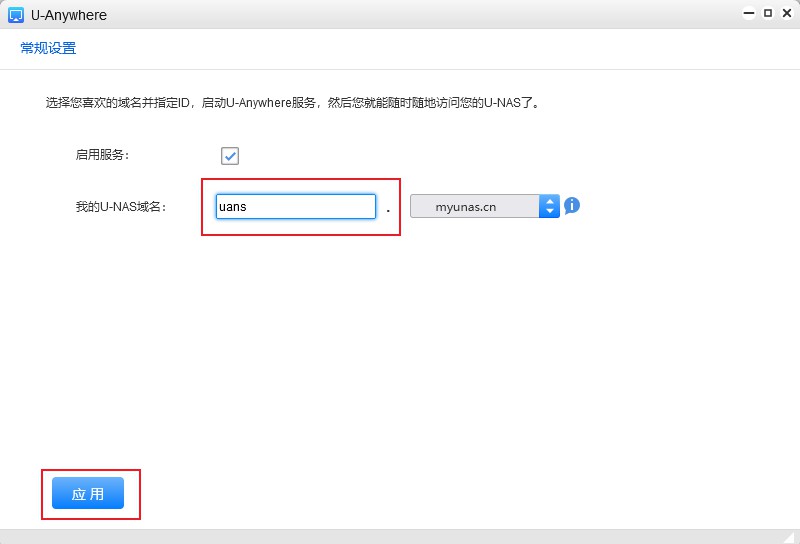Viewport: 800px width, 544px height.
Task: Click the gray status bar at window bottom
Action: click(x=400, y=537)
